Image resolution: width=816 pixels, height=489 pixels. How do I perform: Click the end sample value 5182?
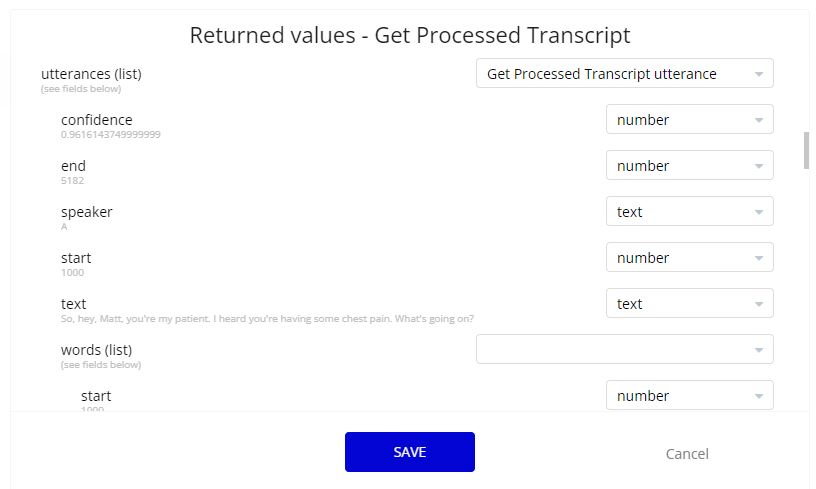pos(72,181)
